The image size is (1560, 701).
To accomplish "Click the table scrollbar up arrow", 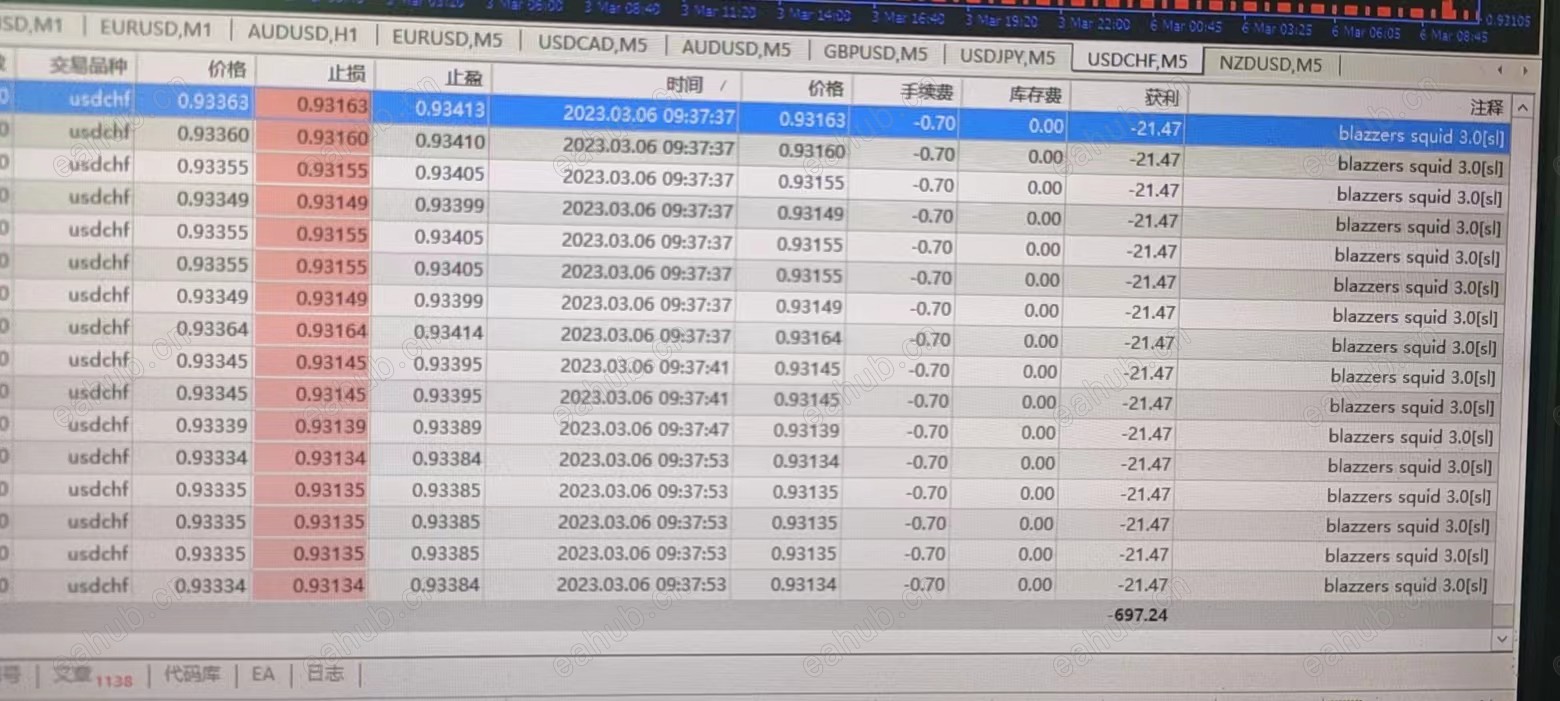I will pyautogui.click(x=1522, y=107).
